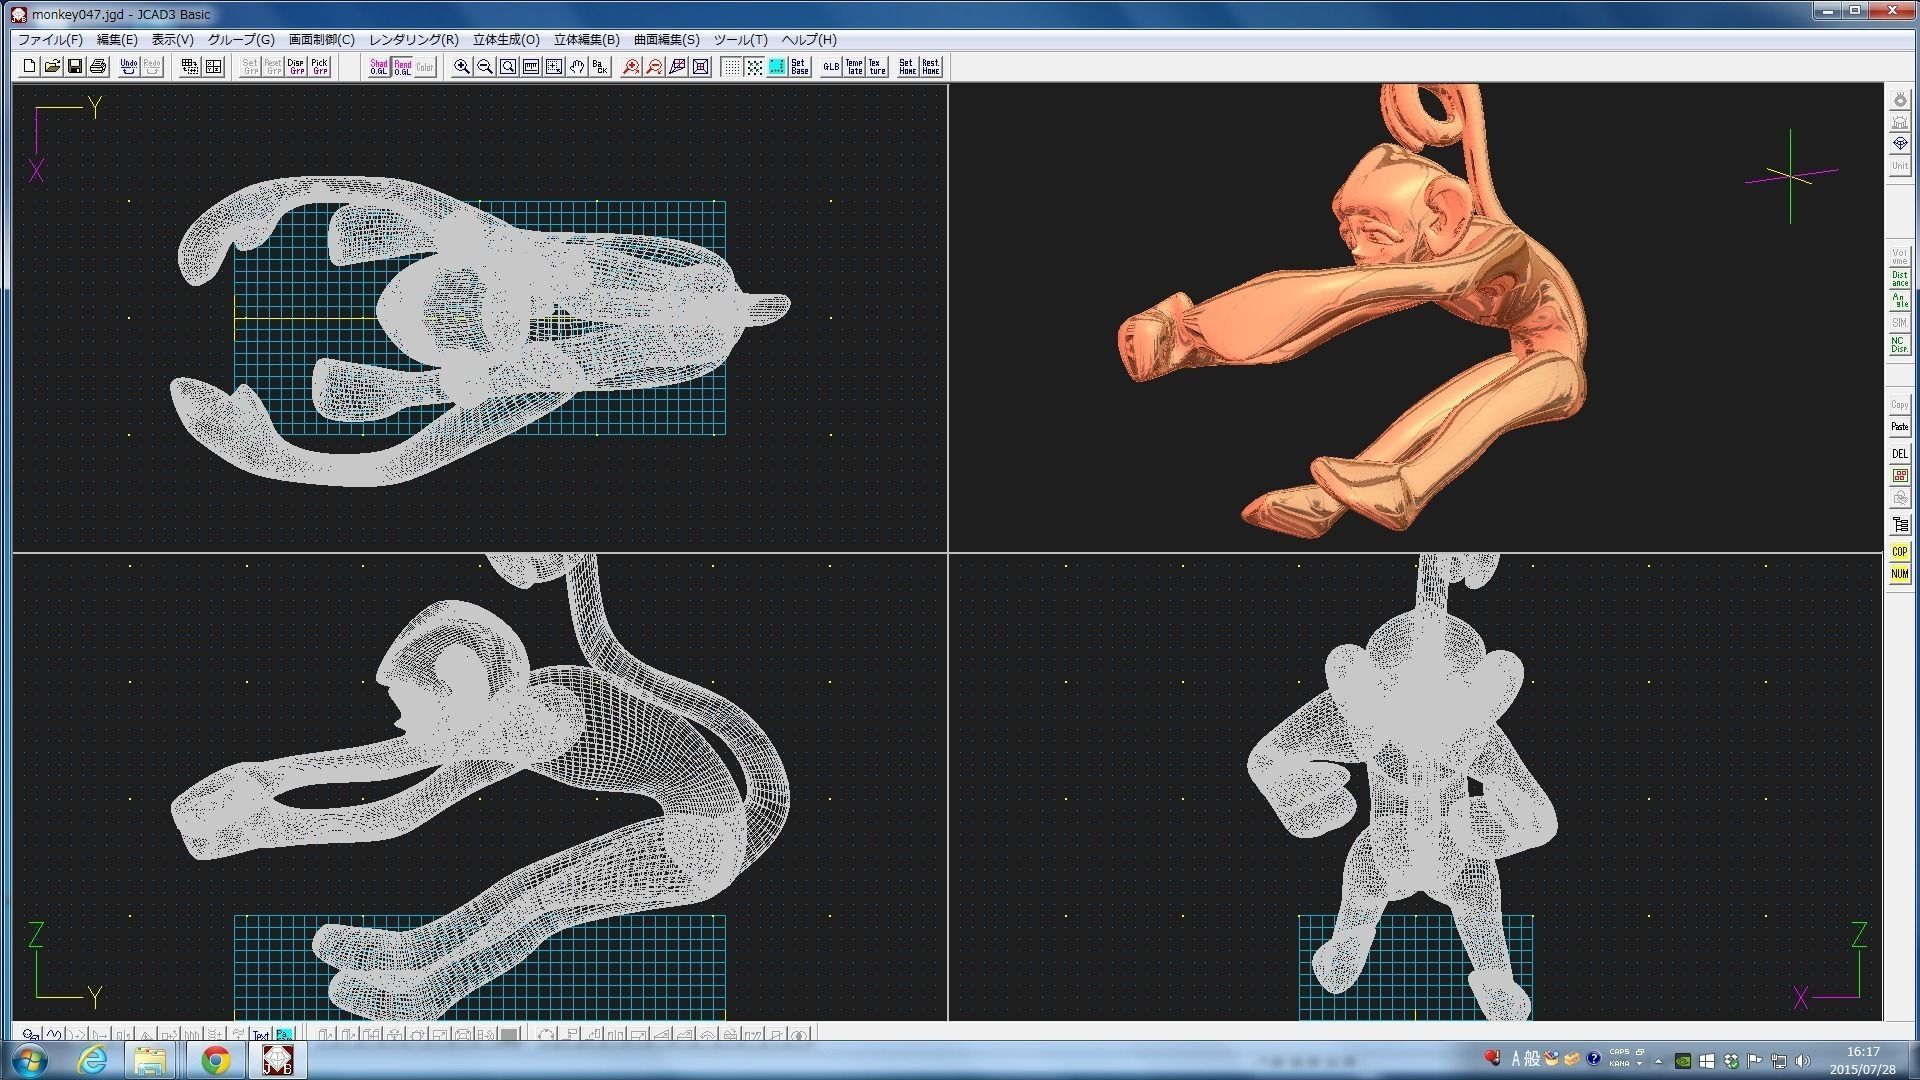Open the ファイル(F) menu

(x=50, y=40)
